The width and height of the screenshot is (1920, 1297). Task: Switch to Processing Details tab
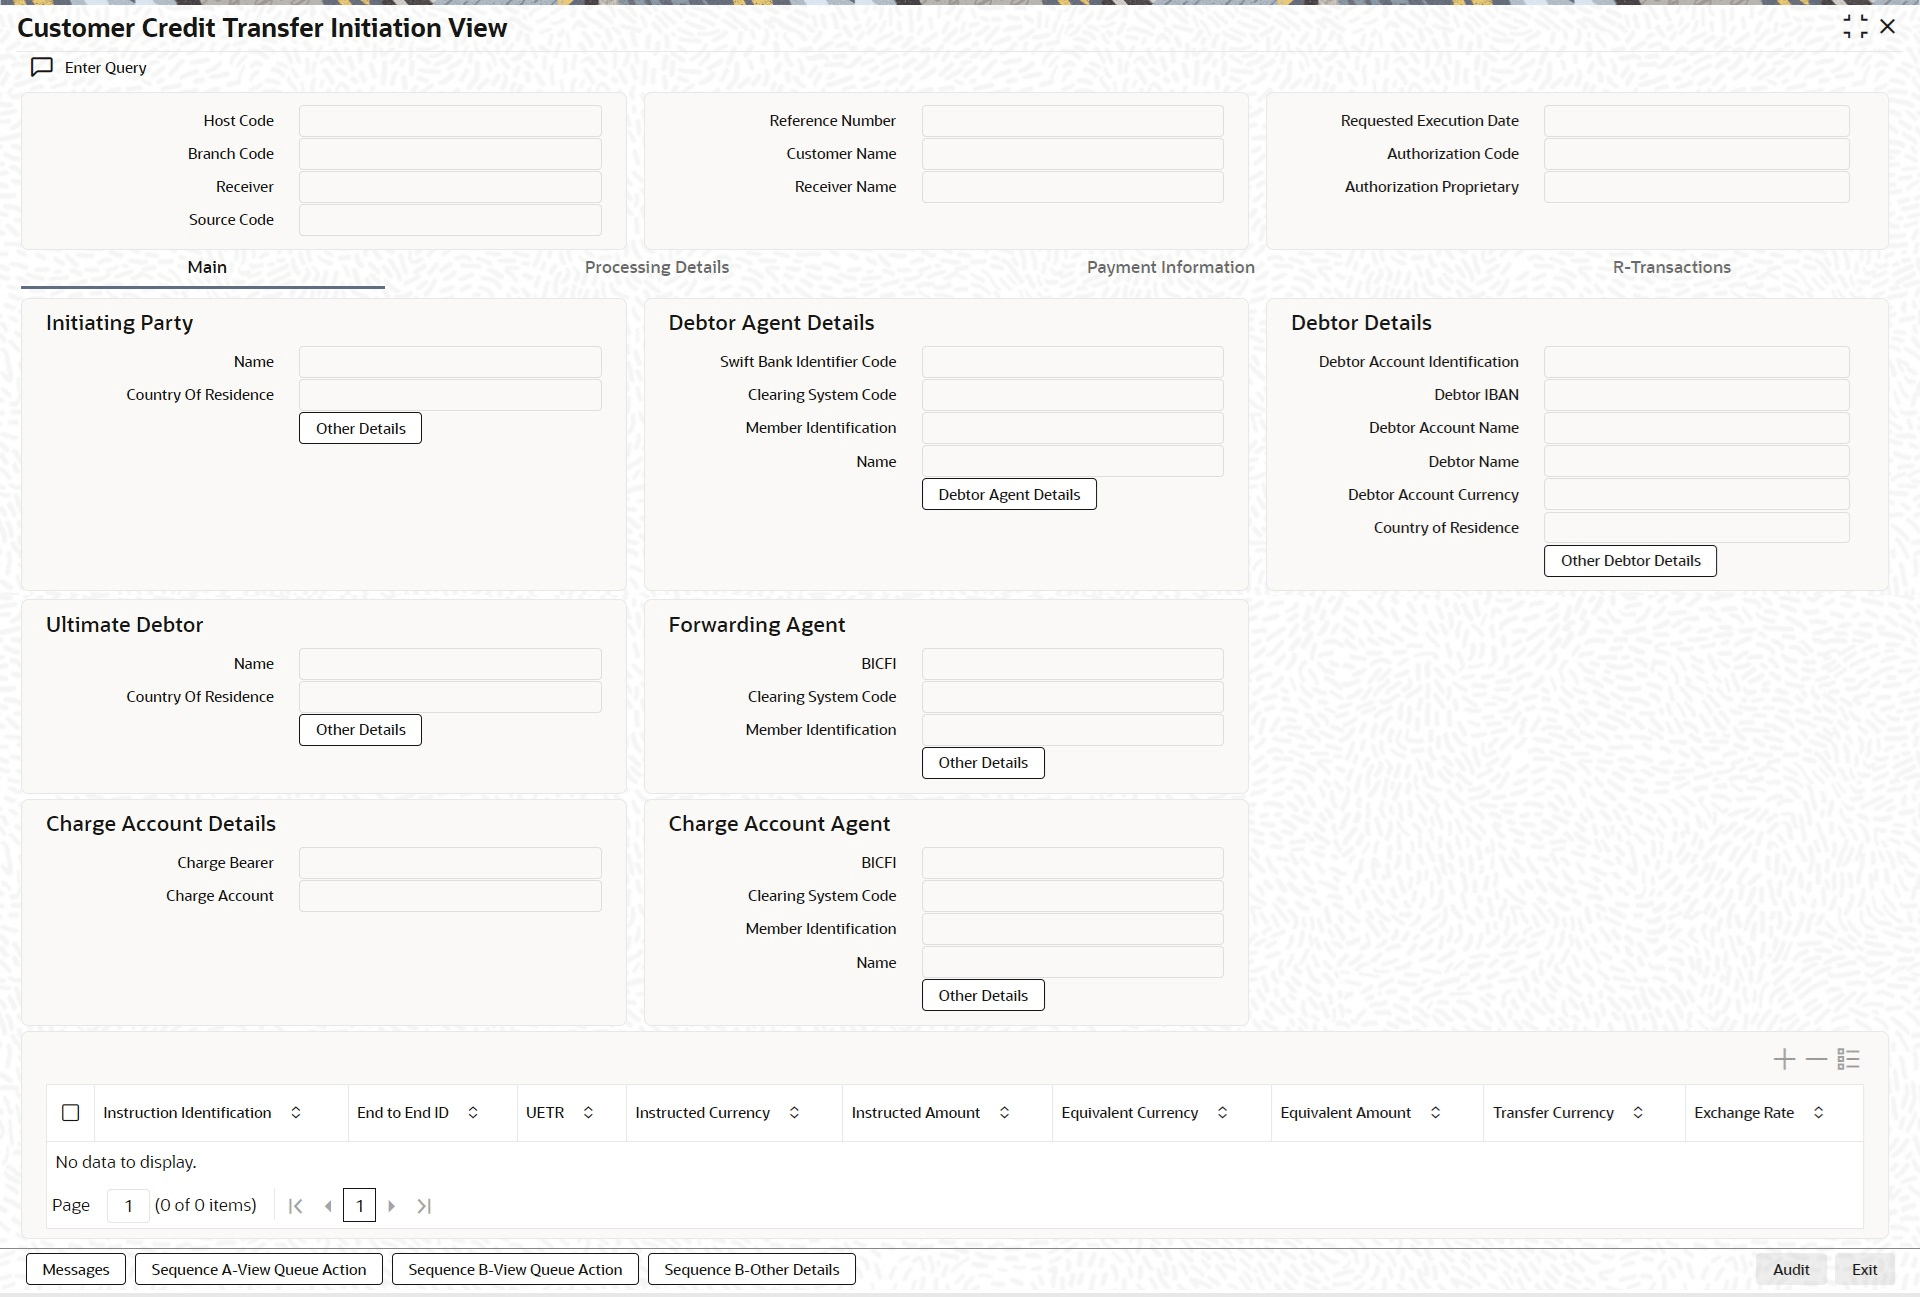coord(656,267)
